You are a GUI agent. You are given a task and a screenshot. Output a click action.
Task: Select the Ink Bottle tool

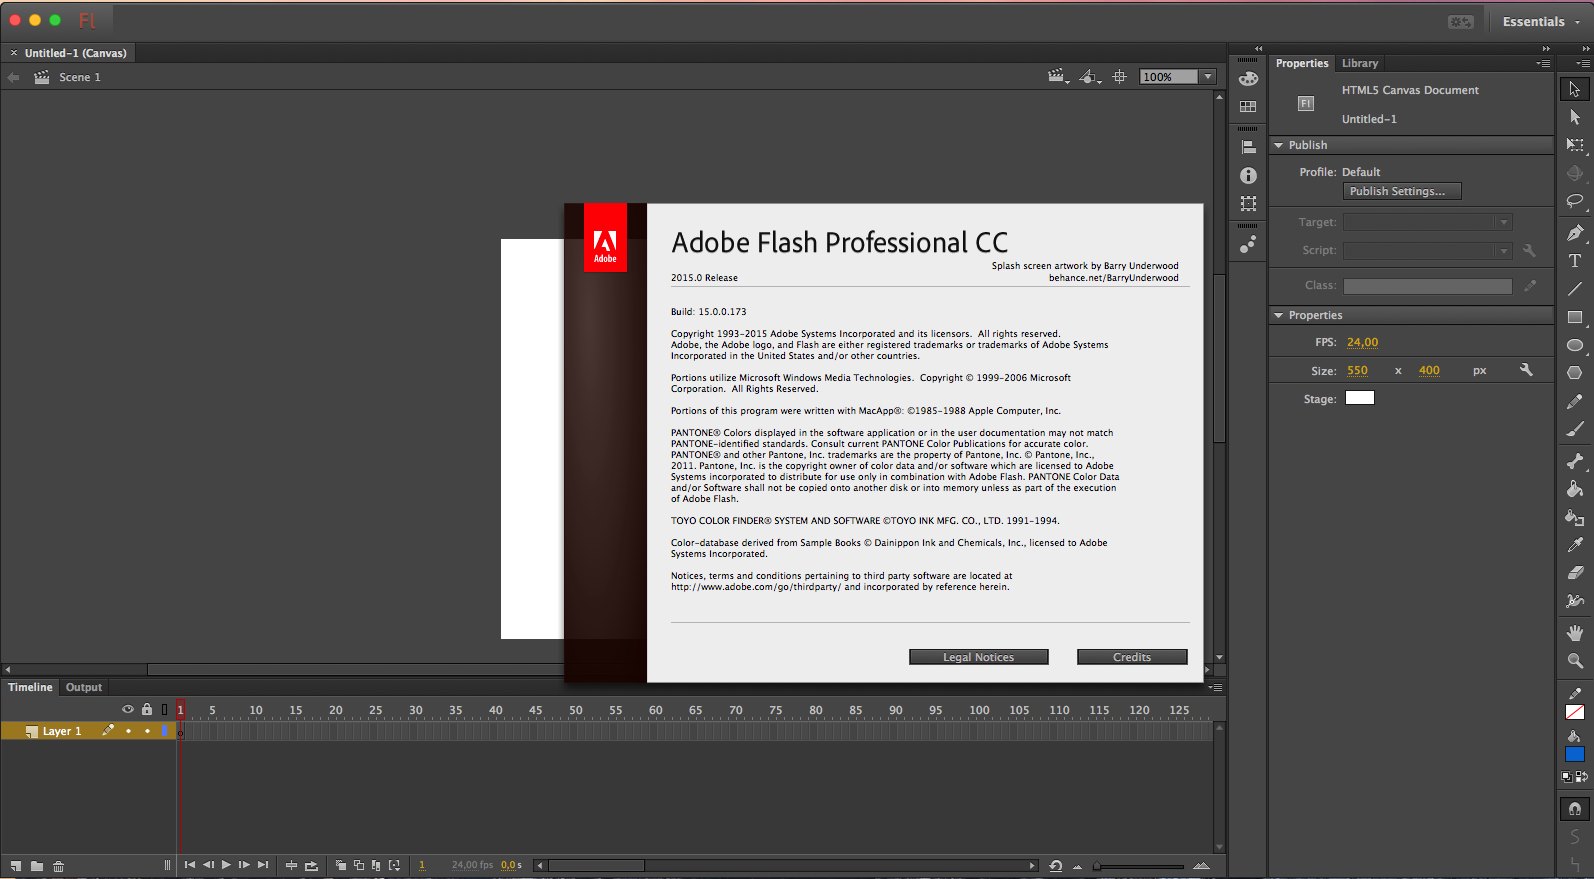(1575, 517)
